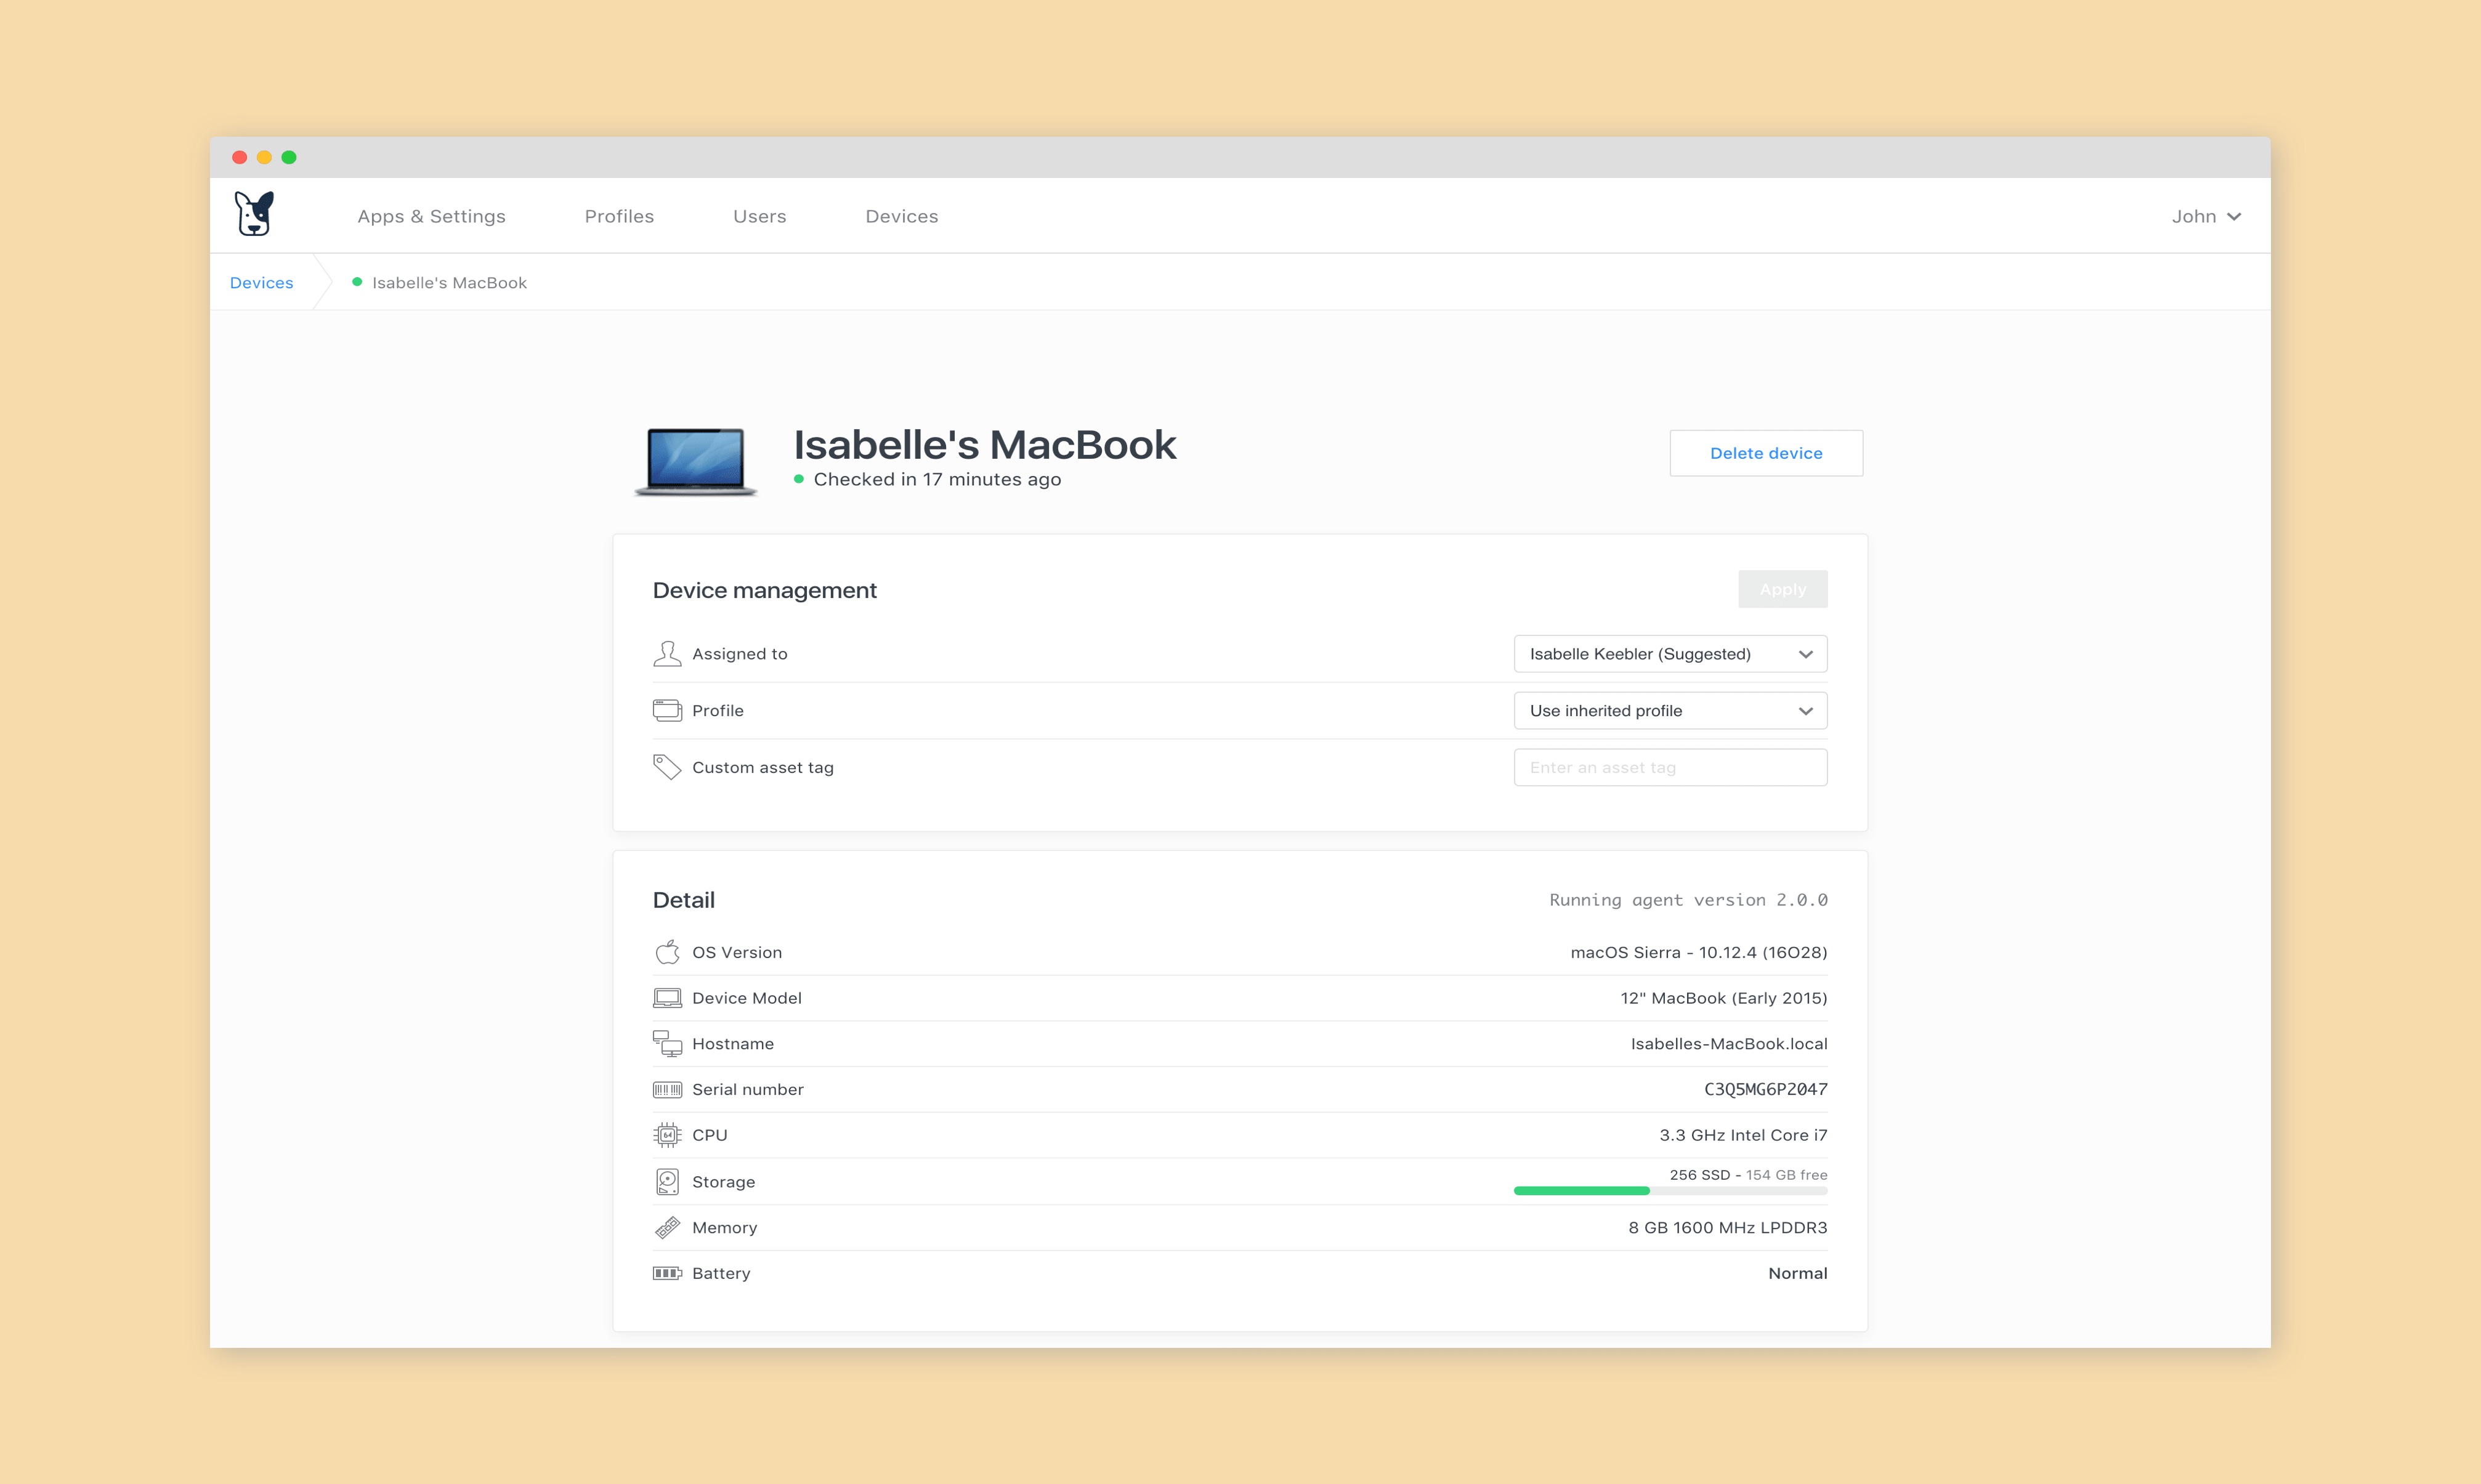Click the Device Model monitor icon
This screenshot has width=2481, height=1484.
pyautogui.click(x=666, y=998)
